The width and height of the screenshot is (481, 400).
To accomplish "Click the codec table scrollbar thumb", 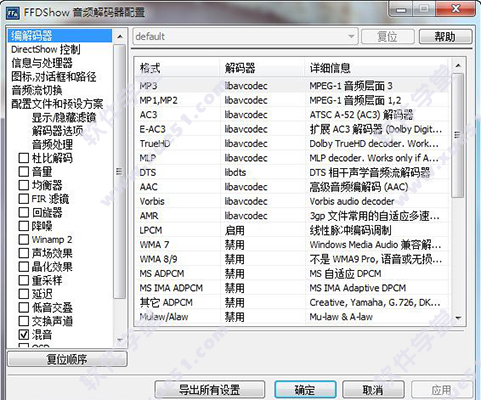I will (x=458, y=135).
